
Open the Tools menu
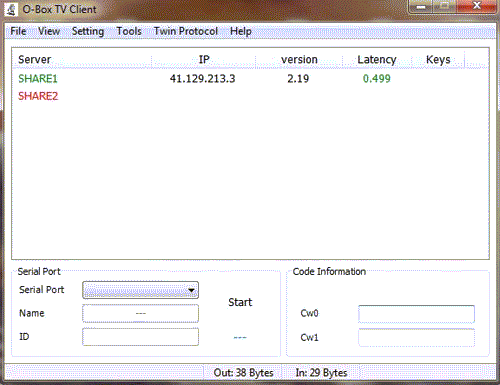point(129,31)
